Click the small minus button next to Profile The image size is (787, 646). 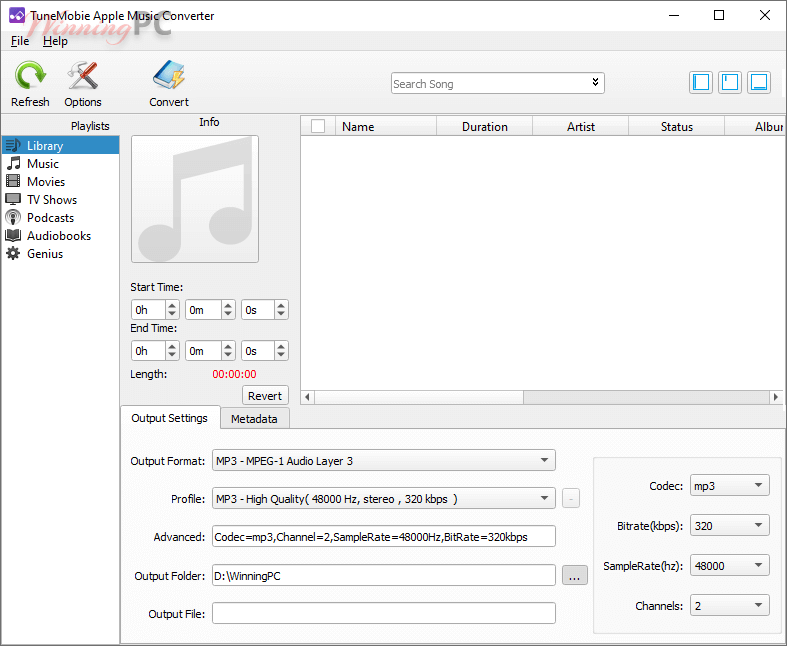tap(571, 498)
